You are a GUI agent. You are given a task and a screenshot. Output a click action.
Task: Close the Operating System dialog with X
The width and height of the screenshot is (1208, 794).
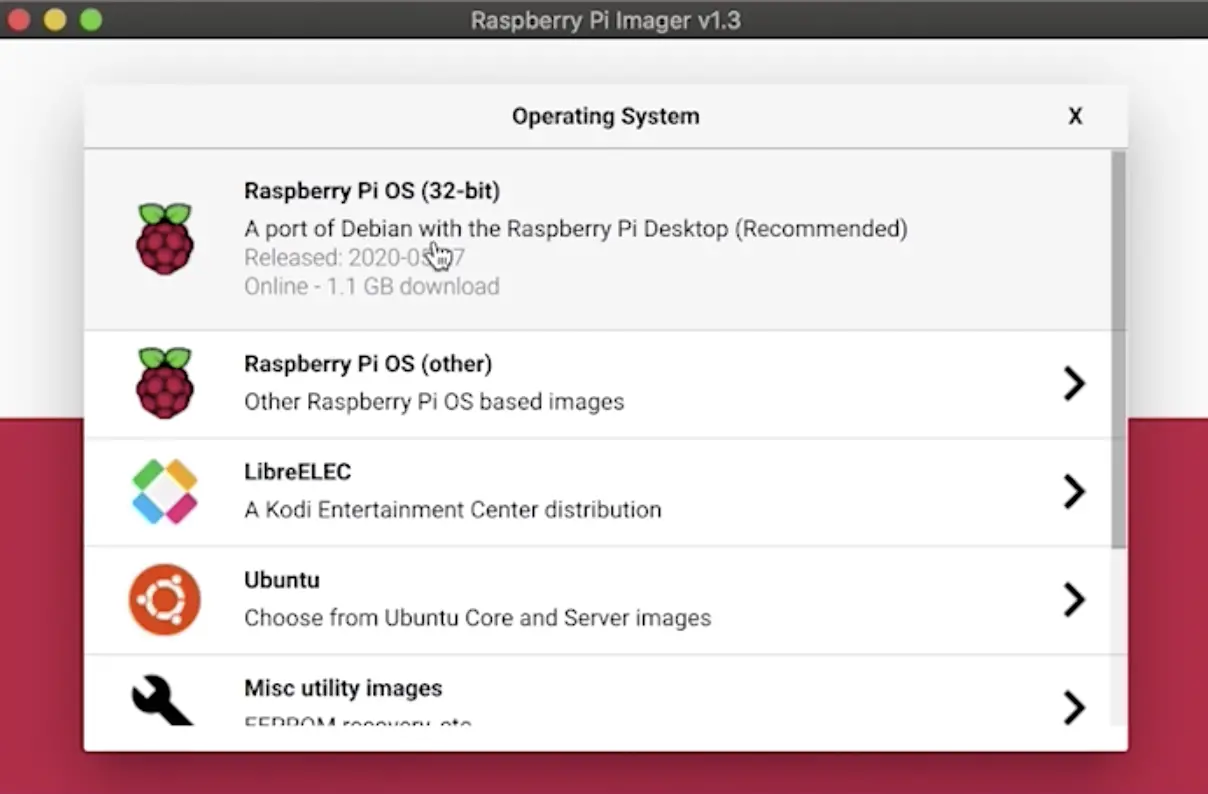click(x=1075, y=116)
